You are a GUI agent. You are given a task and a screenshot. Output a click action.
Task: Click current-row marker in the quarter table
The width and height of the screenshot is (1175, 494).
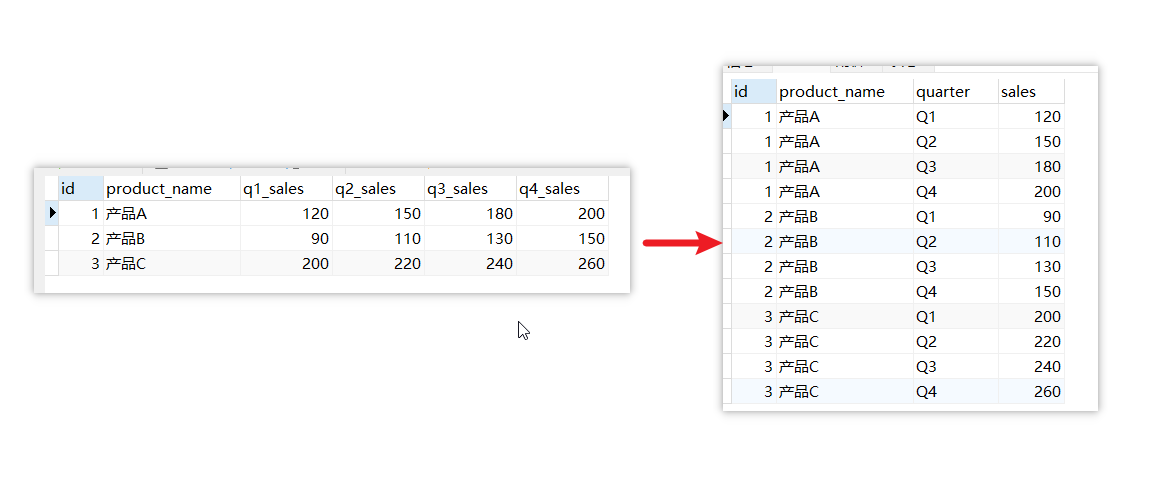pos(726,116)
